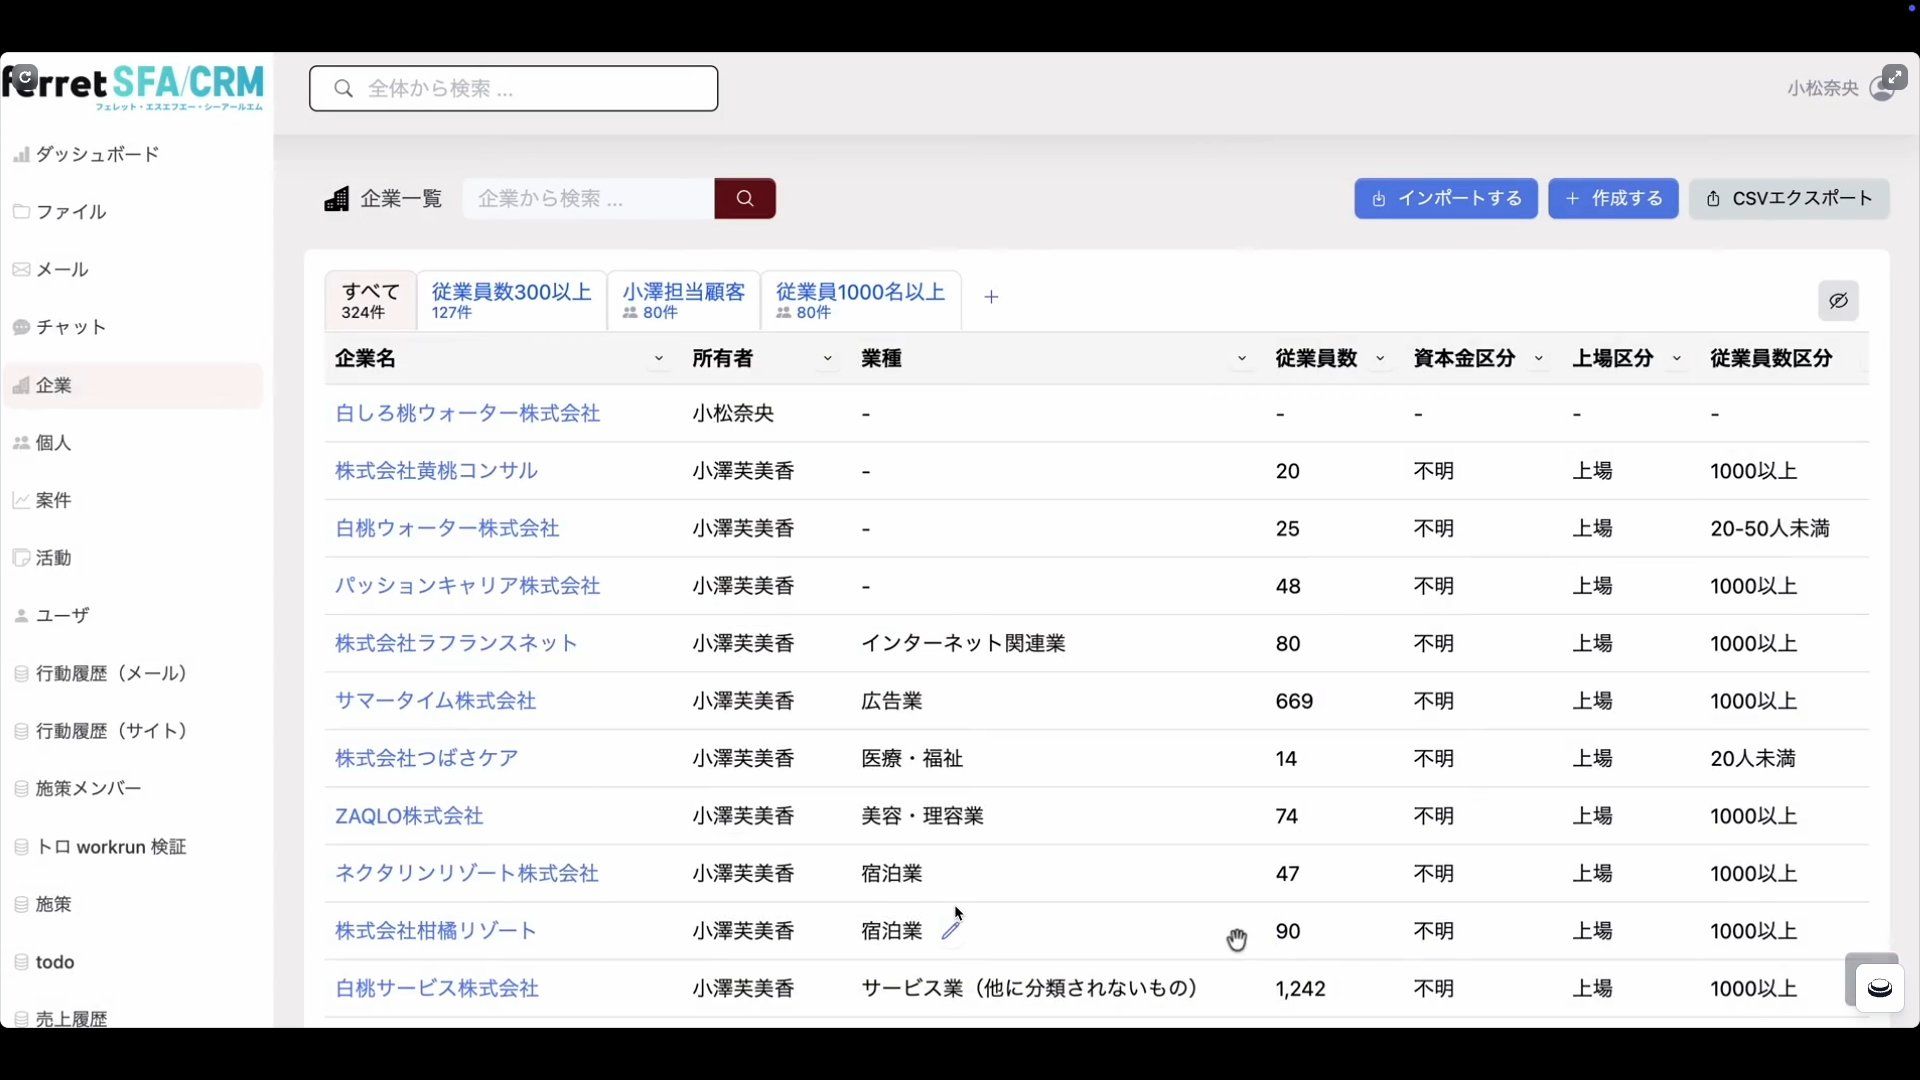This screenshot has width=1920, height=1080.
Task: Open the user avatar icon next to 小松奈央
Action: click(x=1881, y=89)
